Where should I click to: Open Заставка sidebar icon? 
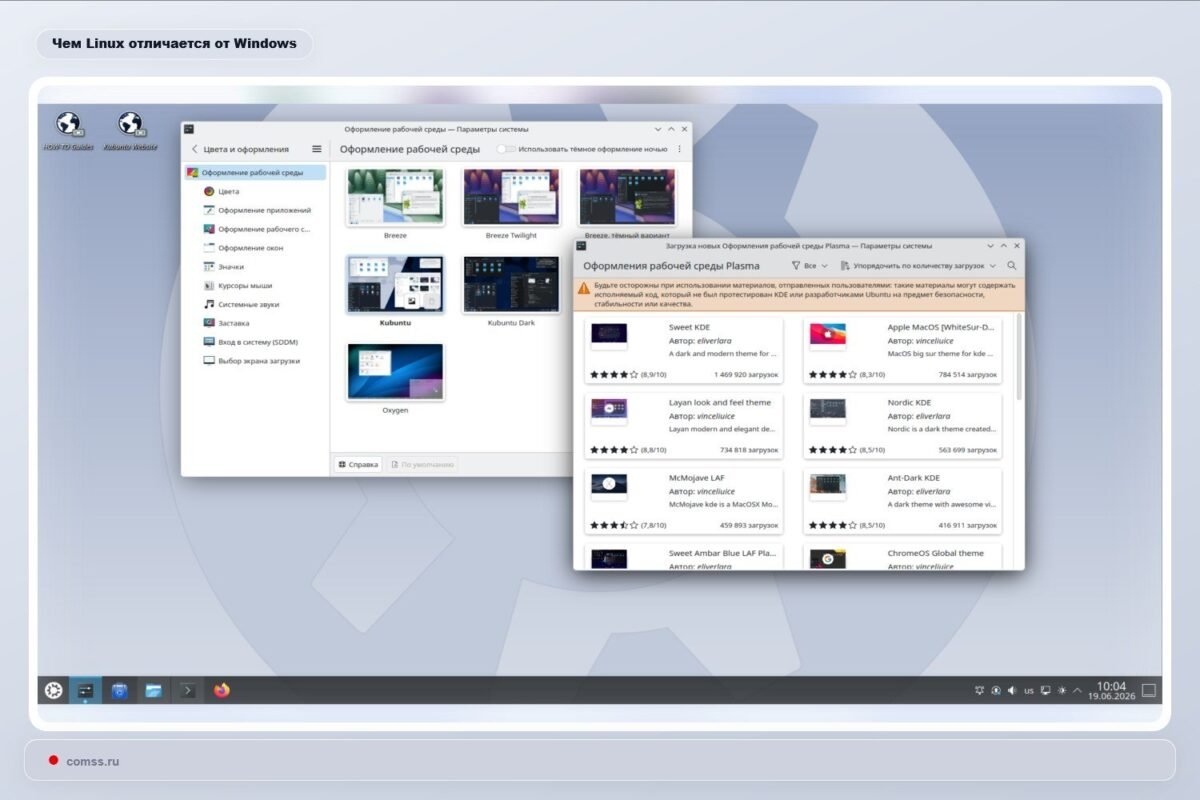(208, 323)
